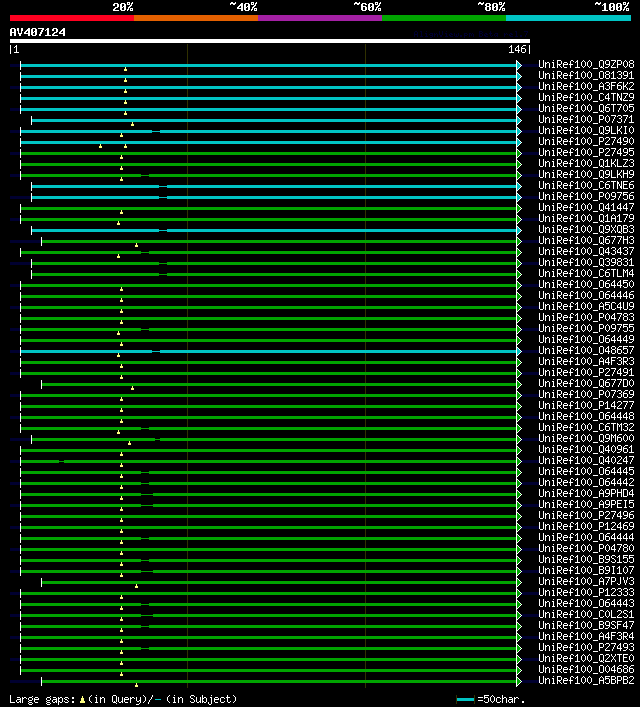Select the UniRef100_O04686 subject entry
The height and width of the screenshot is (707, 640).
tap(586, 669)
